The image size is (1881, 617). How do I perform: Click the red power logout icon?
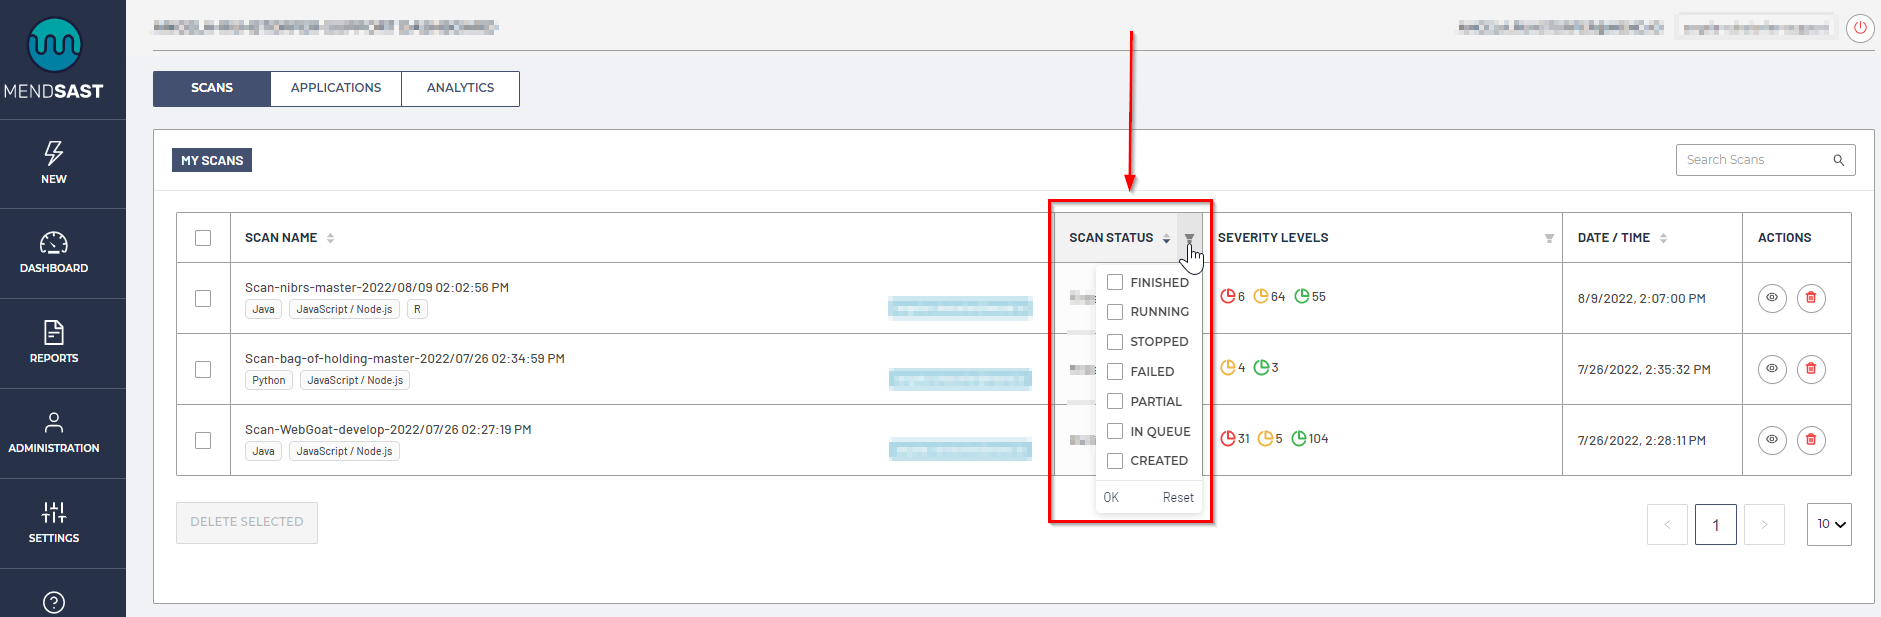click(1860, 28)
